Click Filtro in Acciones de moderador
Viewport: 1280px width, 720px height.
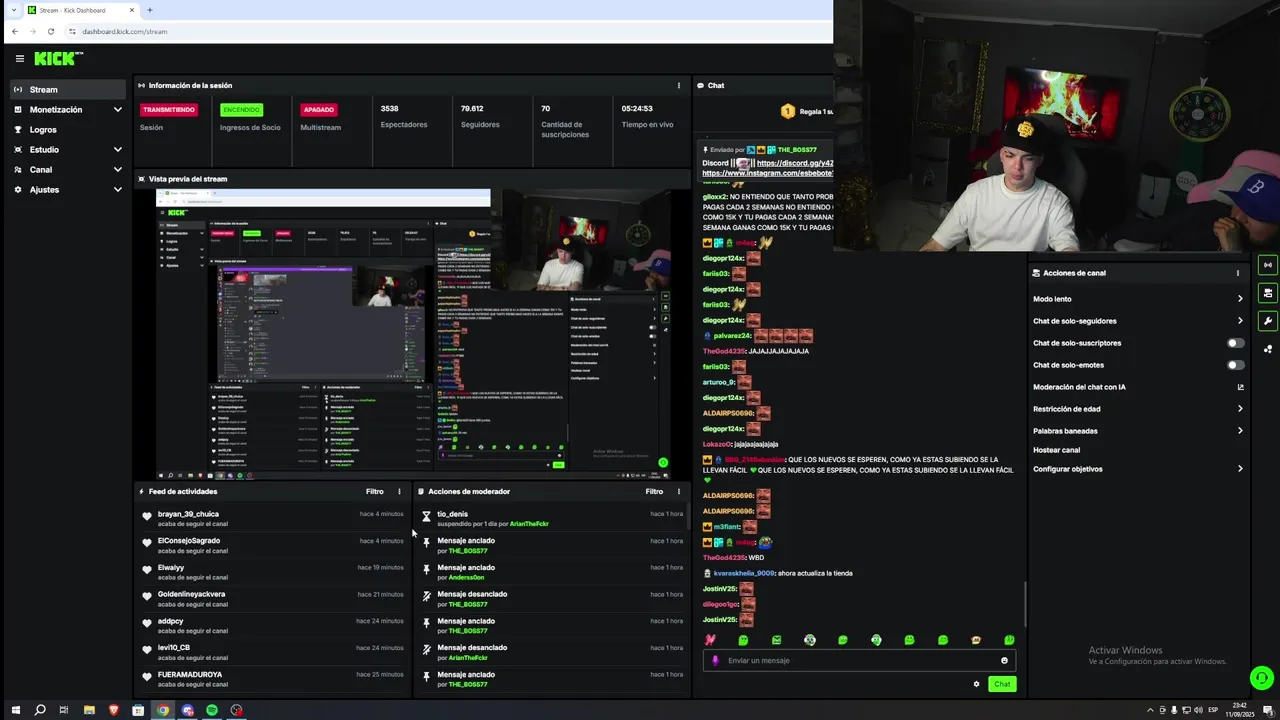(654, 491)
